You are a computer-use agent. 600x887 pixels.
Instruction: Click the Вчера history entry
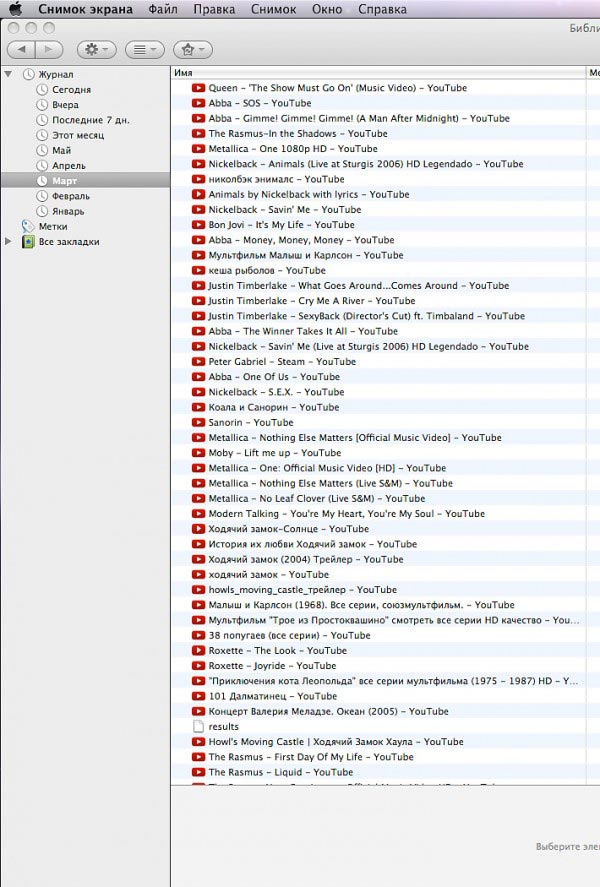65,105
